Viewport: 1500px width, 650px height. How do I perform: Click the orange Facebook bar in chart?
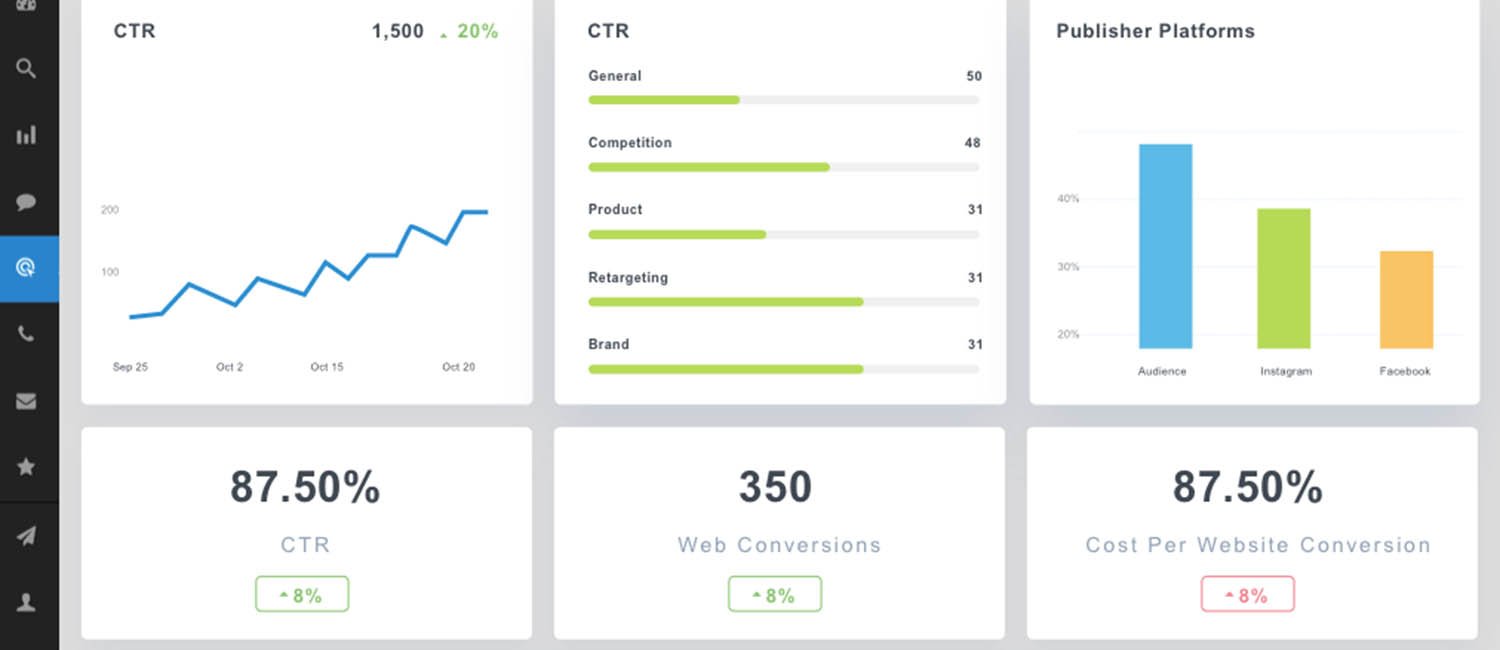coord(1406,300)
